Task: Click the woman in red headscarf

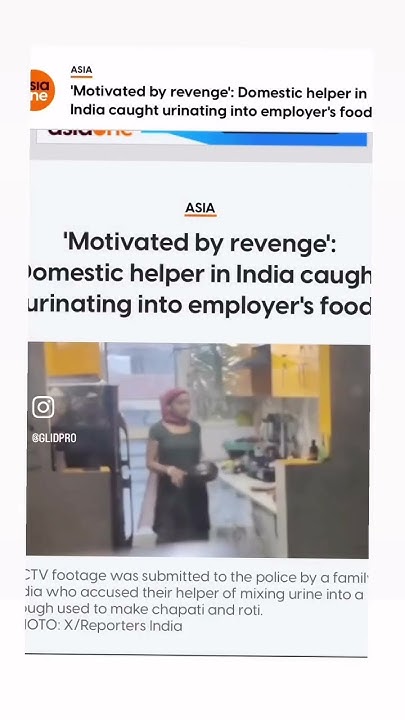Action: click(x=179, y=466)
